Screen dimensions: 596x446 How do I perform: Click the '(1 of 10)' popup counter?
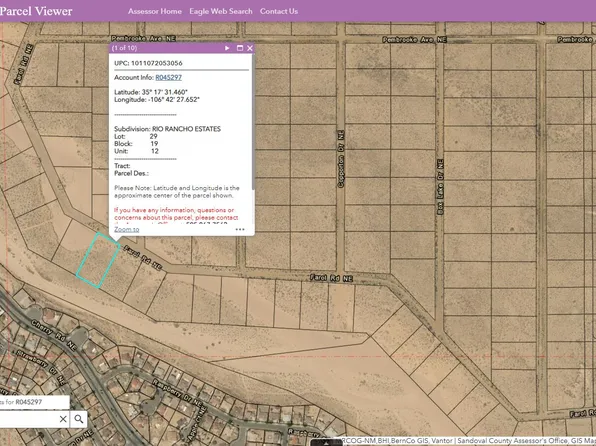click(x=124, y=48)
